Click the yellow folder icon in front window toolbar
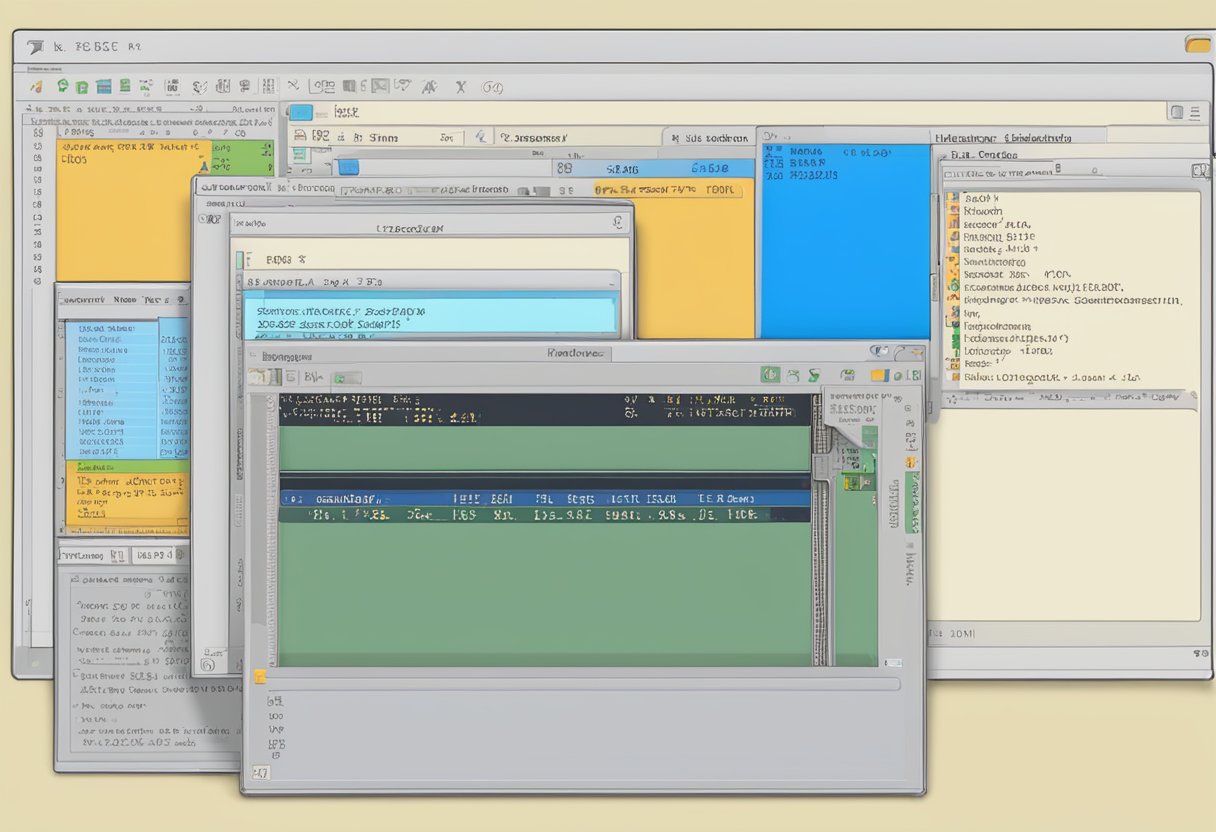 (879, 375)
